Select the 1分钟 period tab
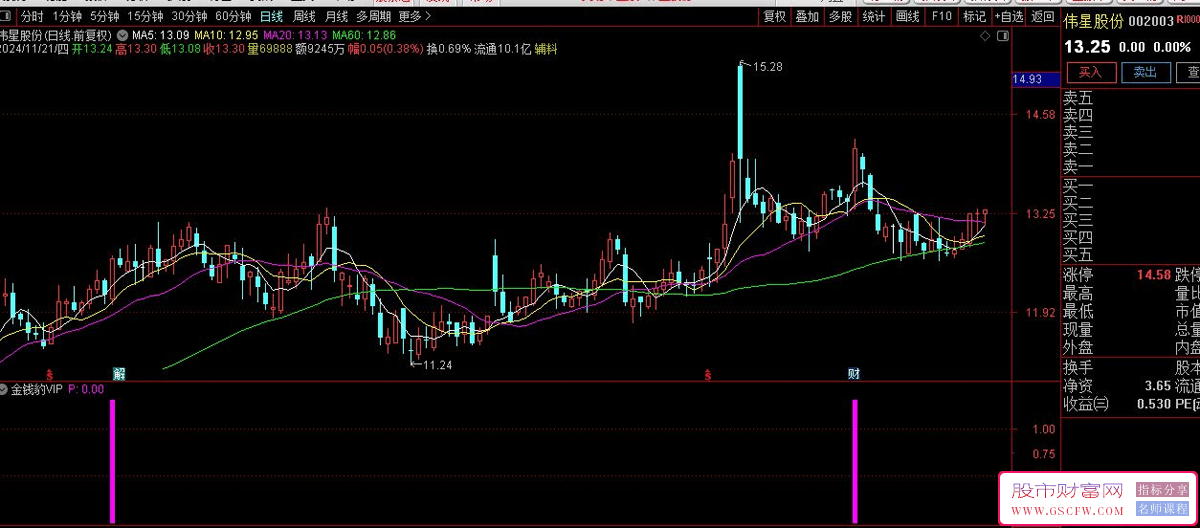This screenshot has width=1200, height=528. point(67,16)
